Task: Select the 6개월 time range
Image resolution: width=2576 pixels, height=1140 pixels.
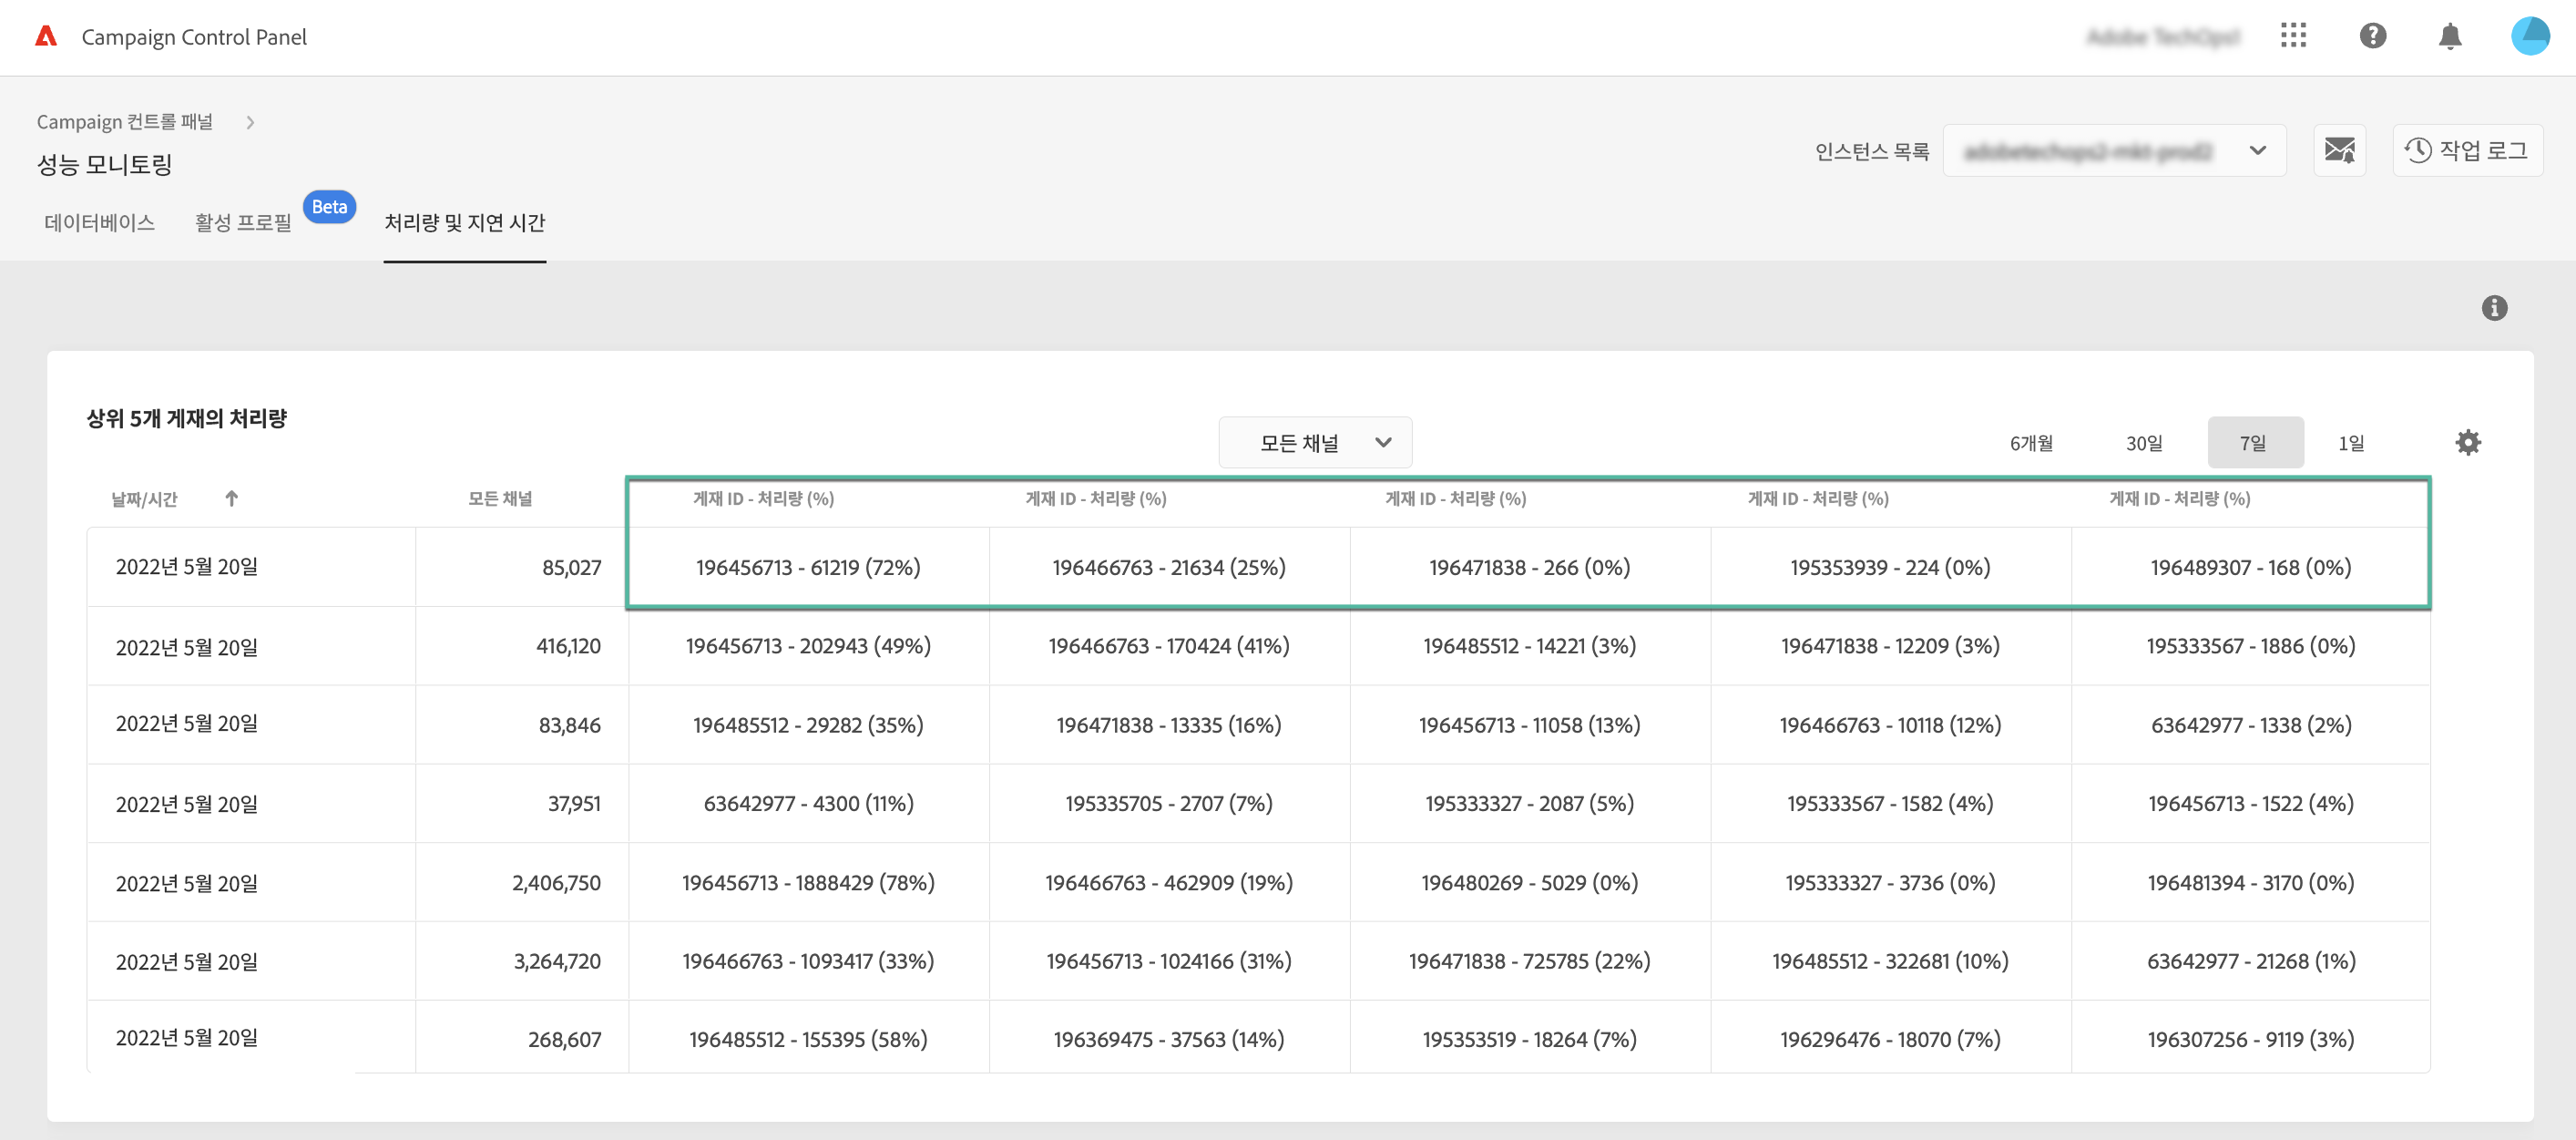Action: [2031, 443]
